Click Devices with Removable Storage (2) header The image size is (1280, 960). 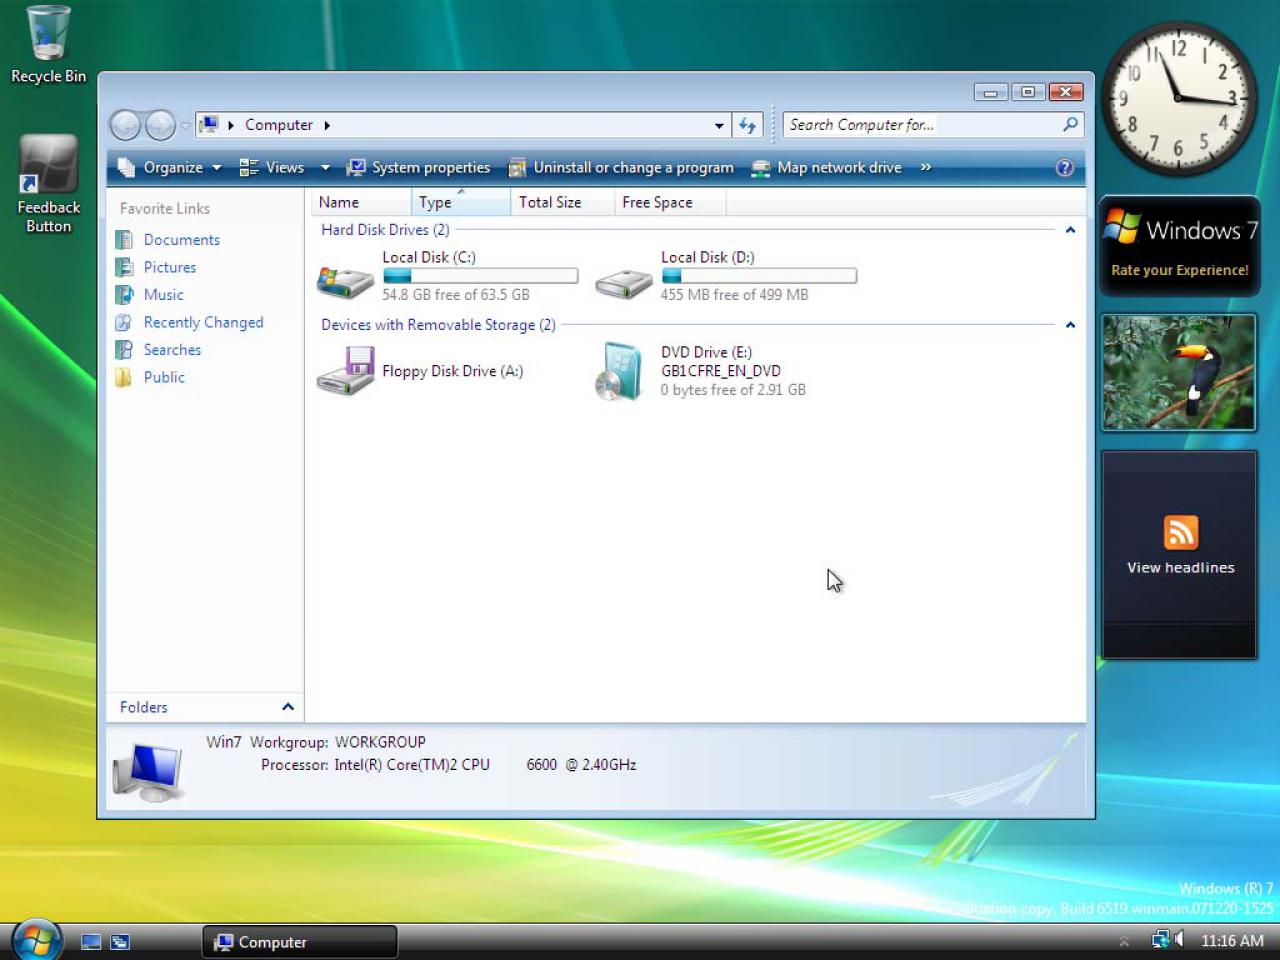[438, 325]
